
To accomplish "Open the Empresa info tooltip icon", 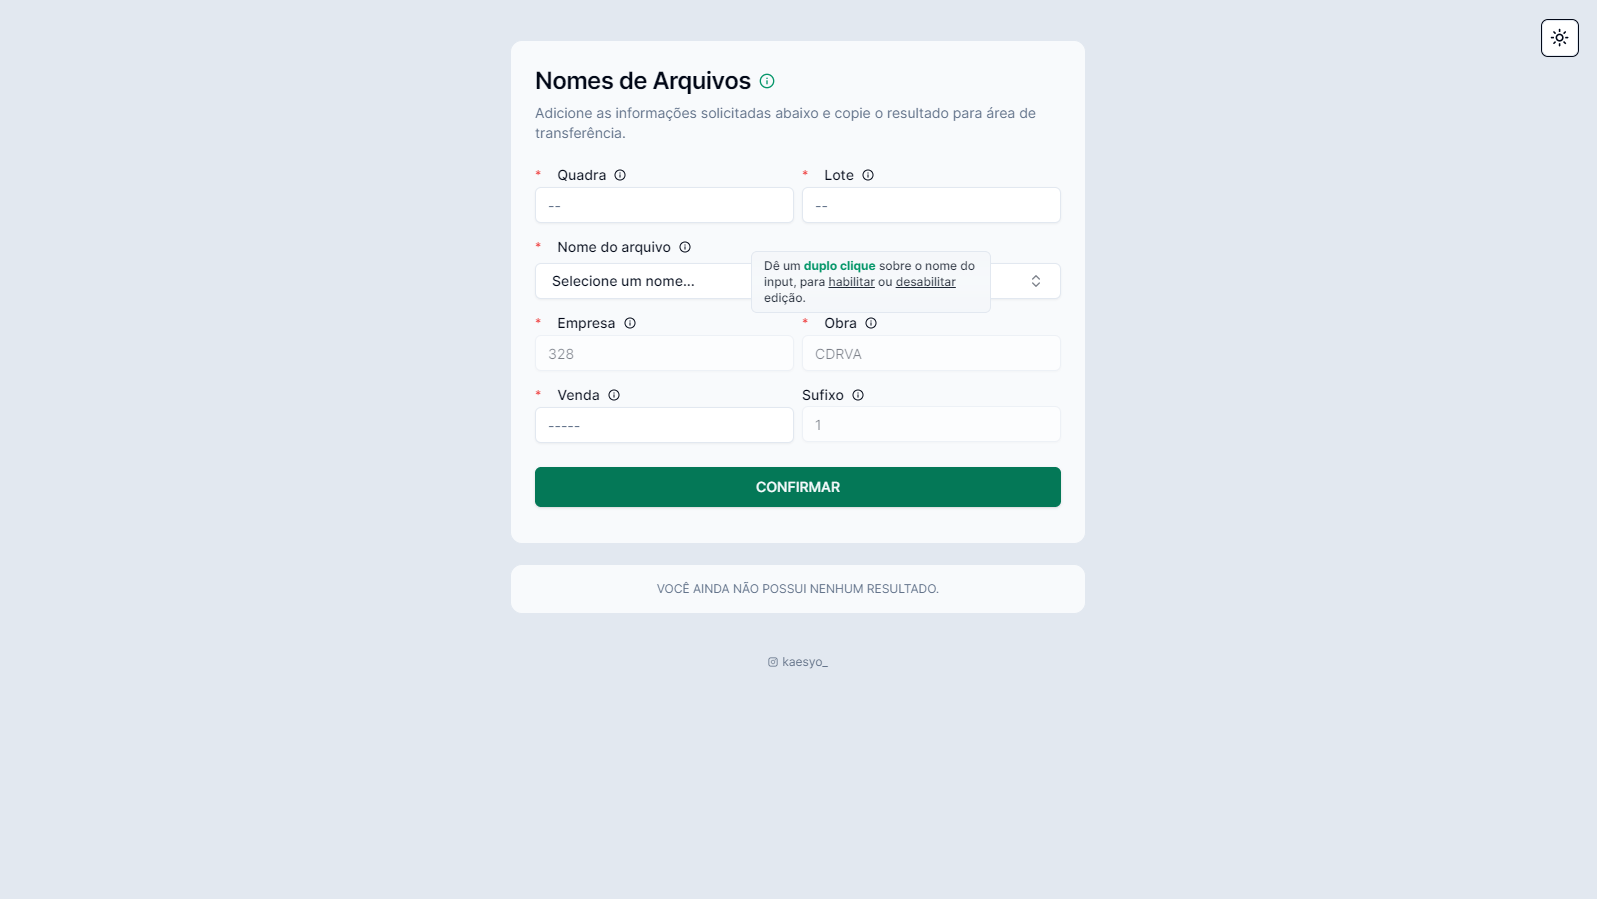I will point(631,323).
